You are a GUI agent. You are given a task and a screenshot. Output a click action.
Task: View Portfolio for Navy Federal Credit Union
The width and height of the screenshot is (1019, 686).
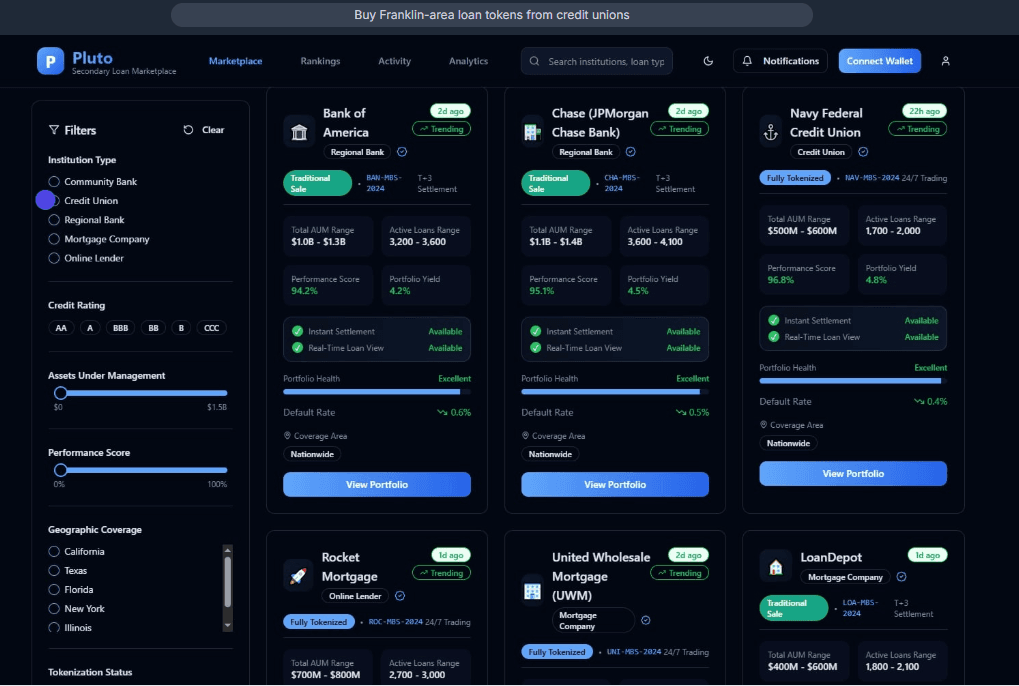click(x=853, y=474)
